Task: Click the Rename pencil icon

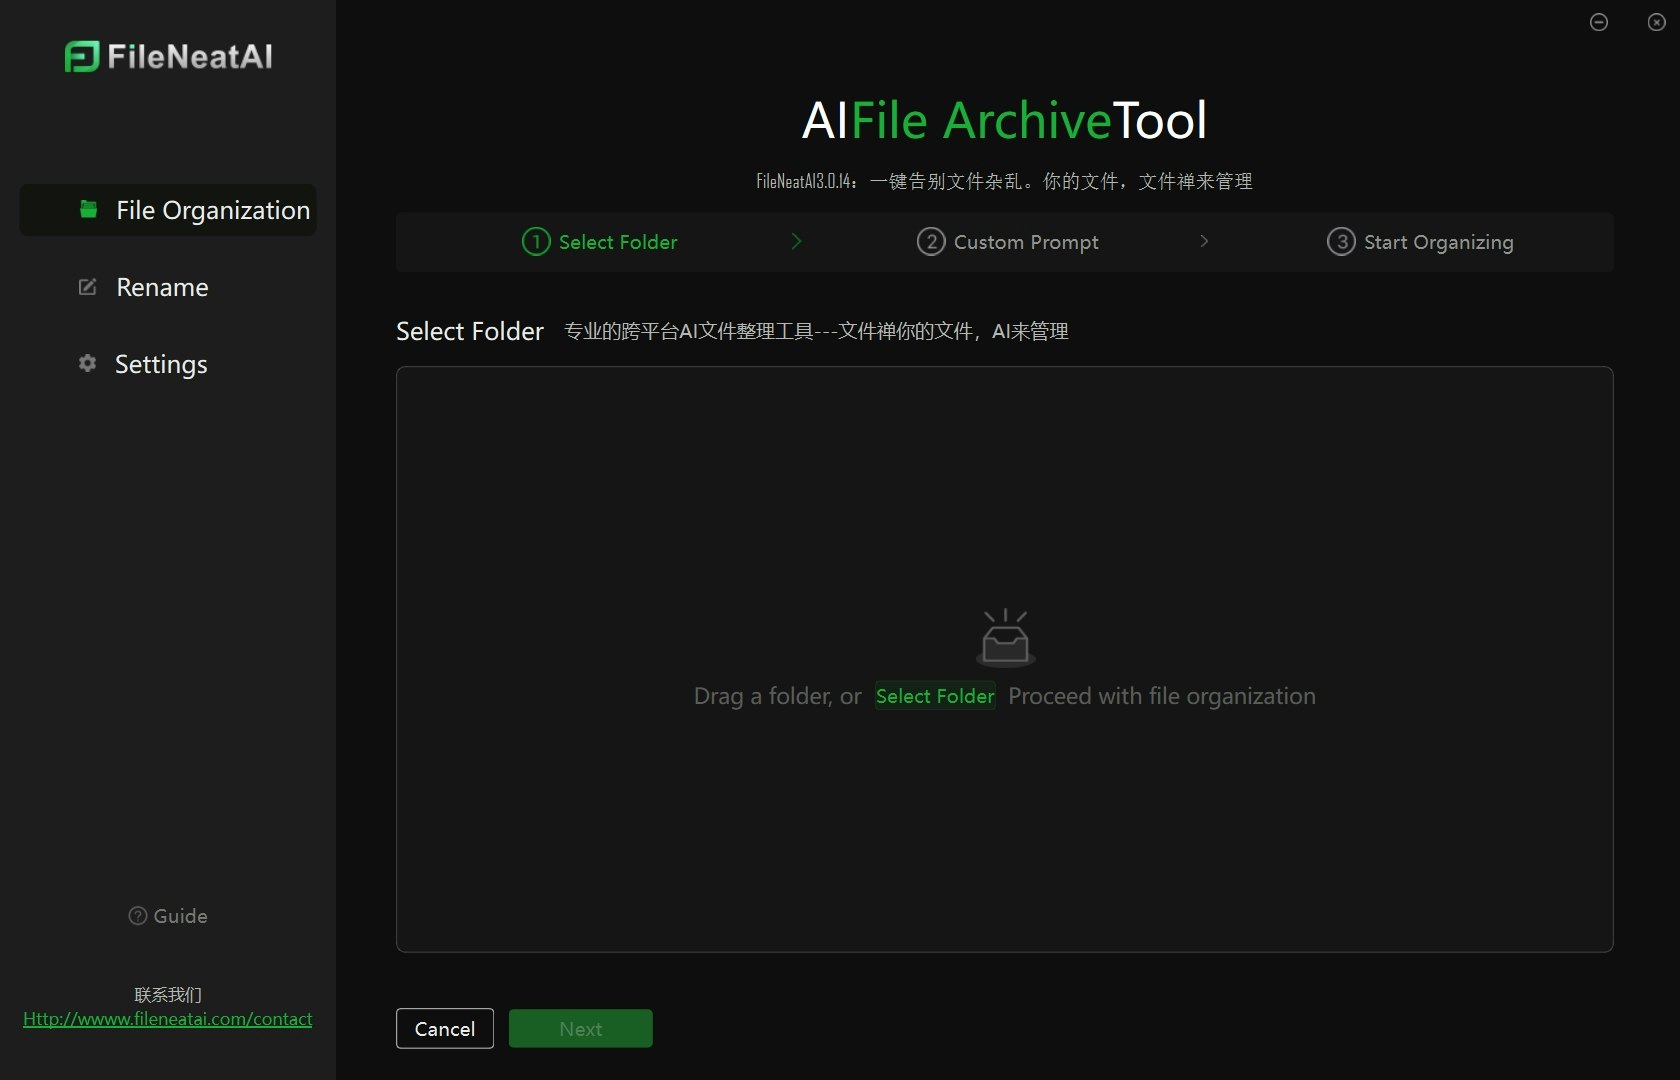Action: [x=88, y=287]
